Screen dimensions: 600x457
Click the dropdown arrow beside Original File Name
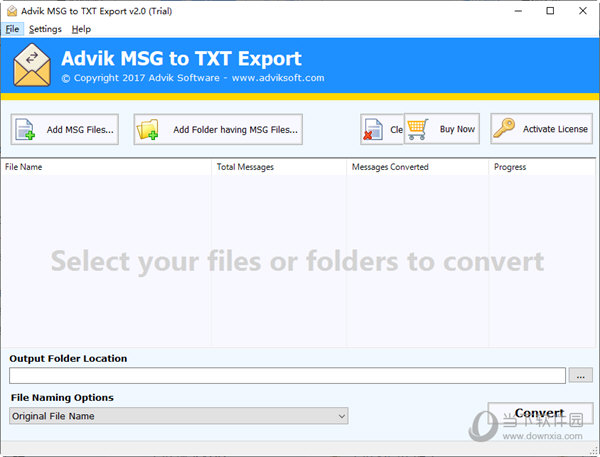(x=342, y=416)
